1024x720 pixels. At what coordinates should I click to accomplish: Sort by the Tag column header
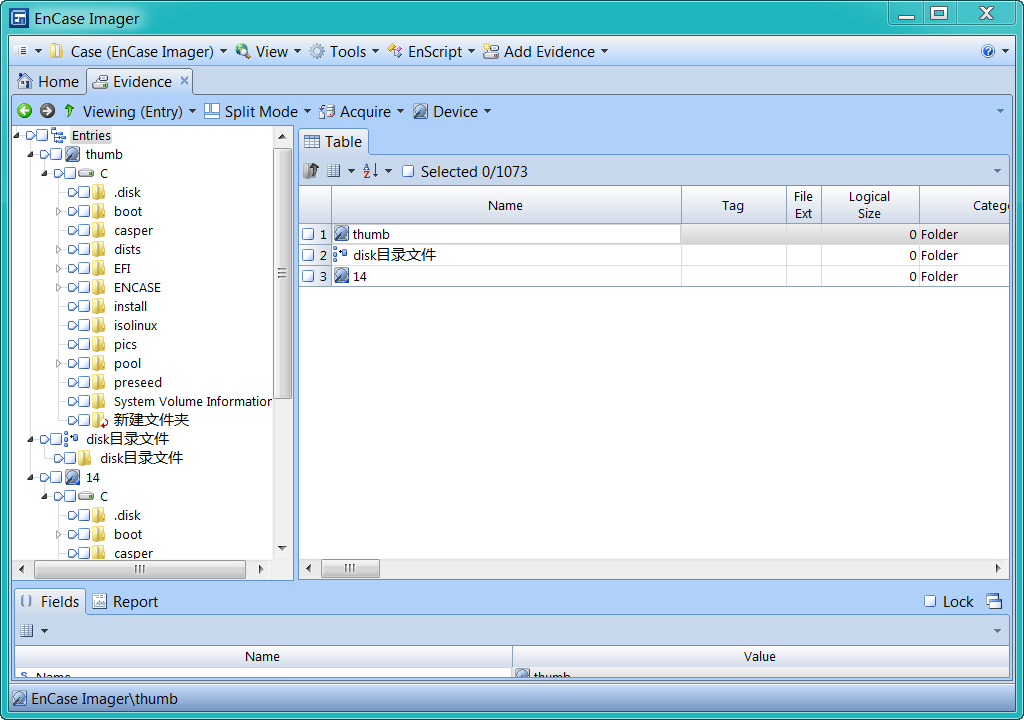click(x=733, y=205)
